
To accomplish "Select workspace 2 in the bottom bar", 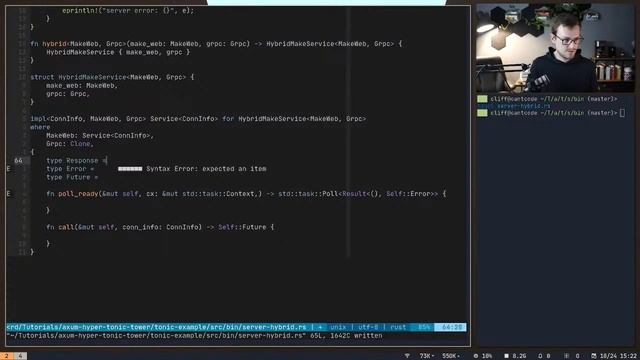I will (6, 356).
